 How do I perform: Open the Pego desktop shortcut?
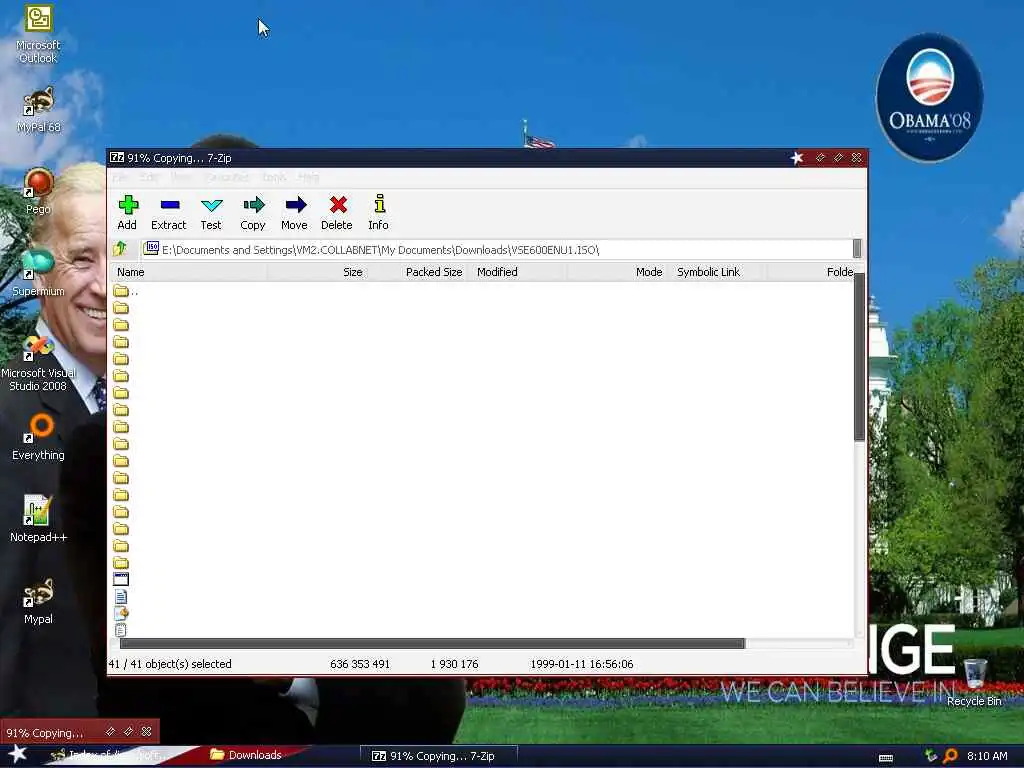38,191
